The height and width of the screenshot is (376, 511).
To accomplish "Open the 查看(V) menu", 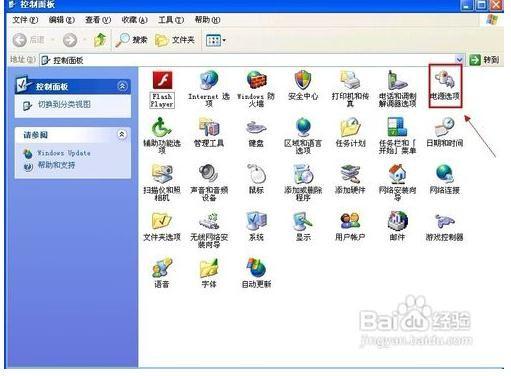I will pos(98,20).
